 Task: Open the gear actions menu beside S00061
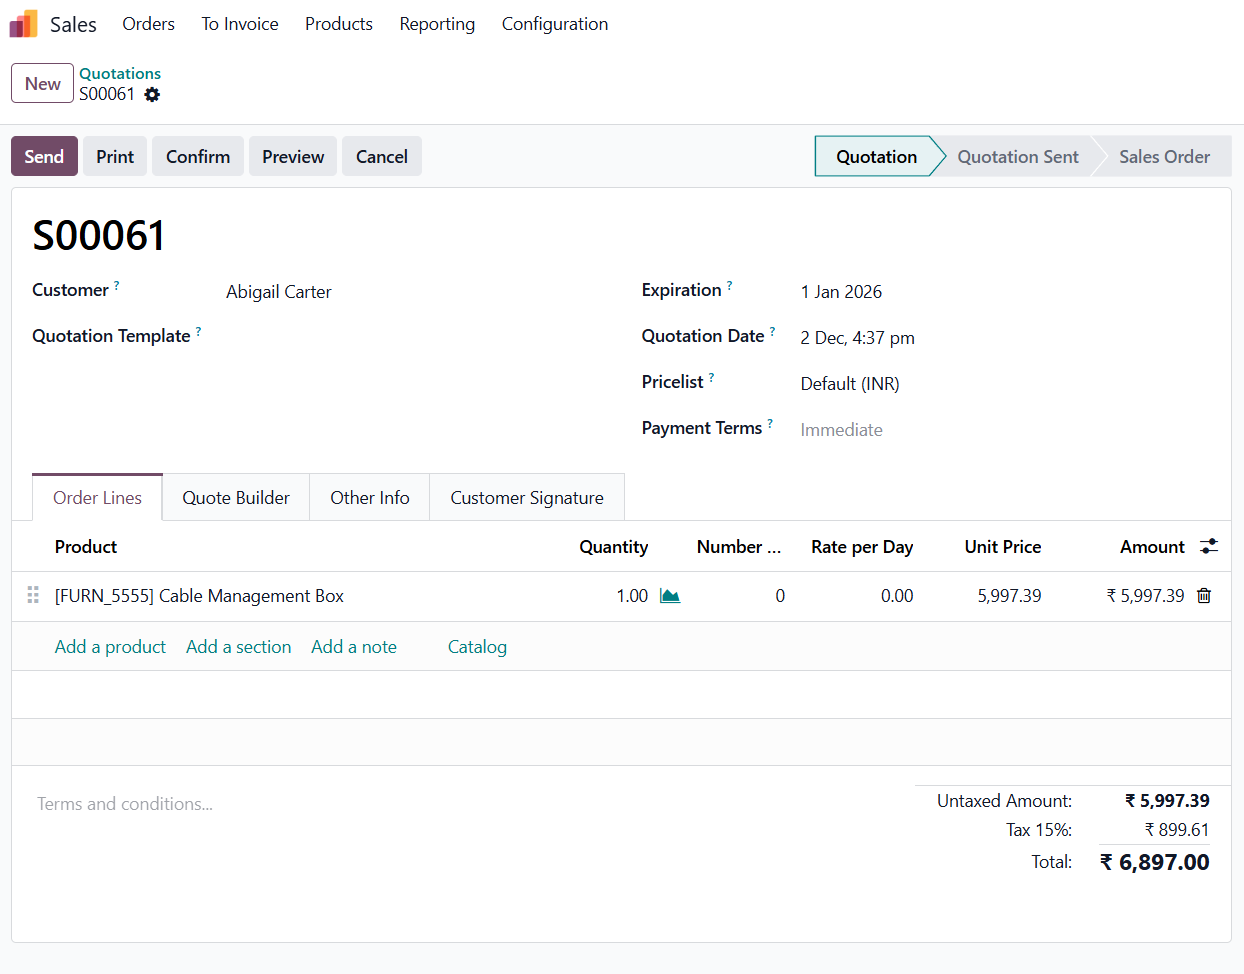[x=152, y=95]
